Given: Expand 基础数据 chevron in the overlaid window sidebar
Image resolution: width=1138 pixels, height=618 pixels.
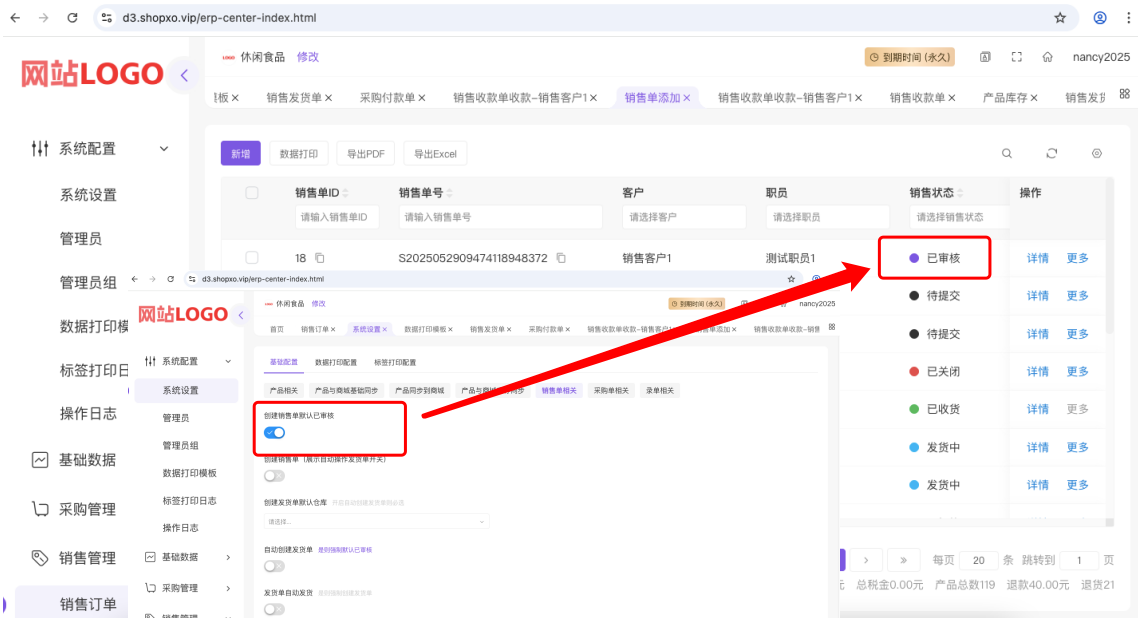Looking at the screenshot, I should [228, 557].
